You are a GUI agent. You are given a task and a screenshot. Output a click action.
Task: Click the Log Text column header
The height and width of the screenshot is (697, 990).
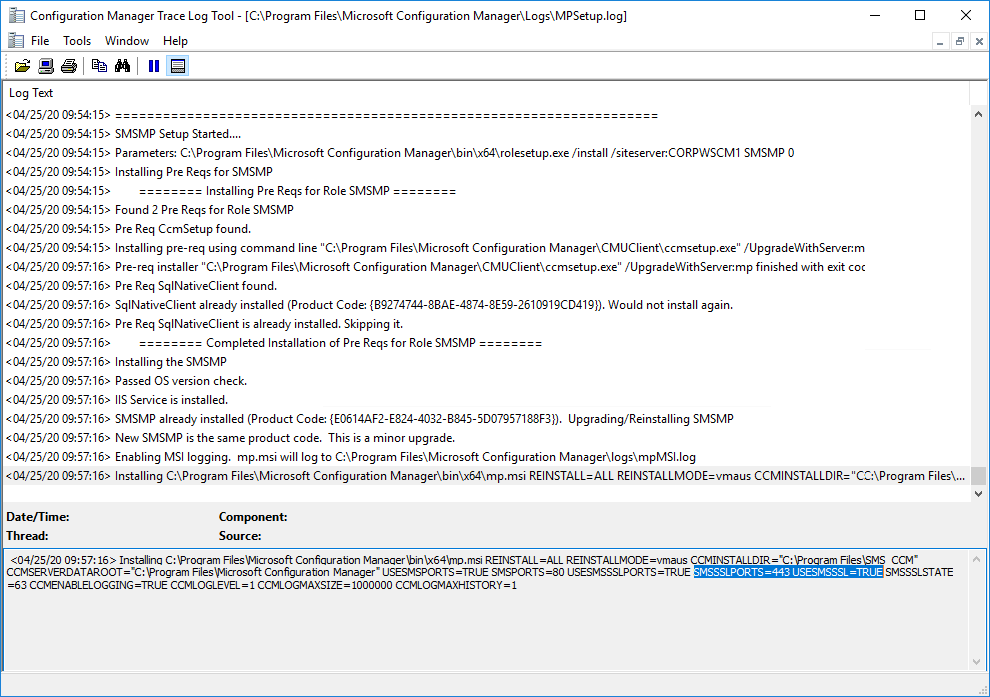click(31, 93)
